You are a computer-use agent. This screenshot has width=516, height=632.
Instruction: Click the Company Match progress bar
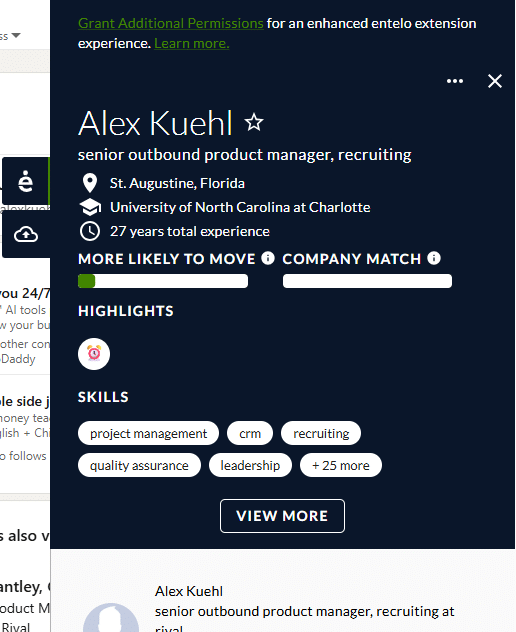367,281
